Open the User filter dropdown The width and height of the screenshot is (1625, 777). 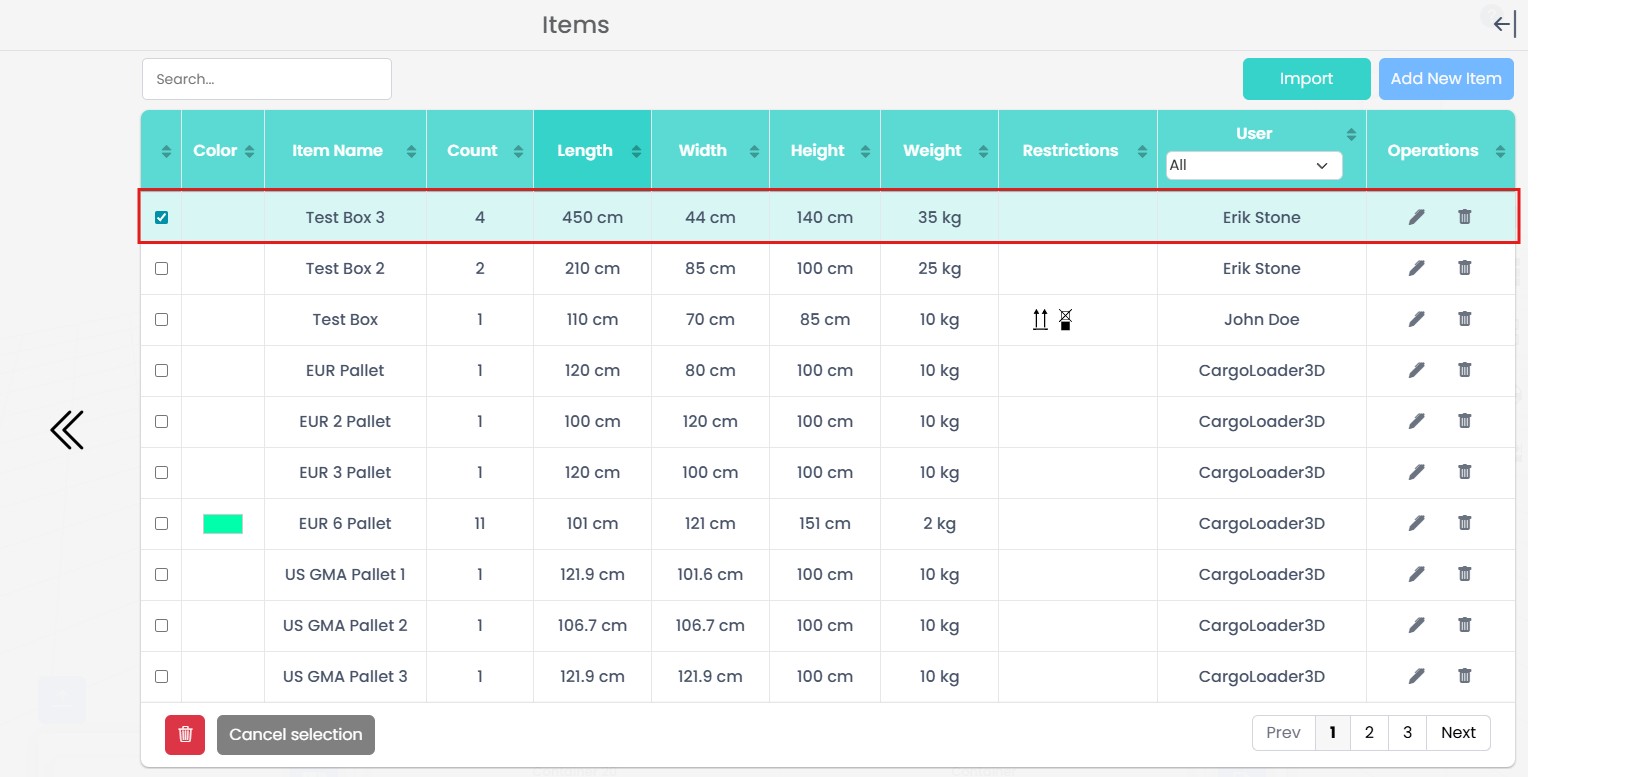coord(1253,165)
